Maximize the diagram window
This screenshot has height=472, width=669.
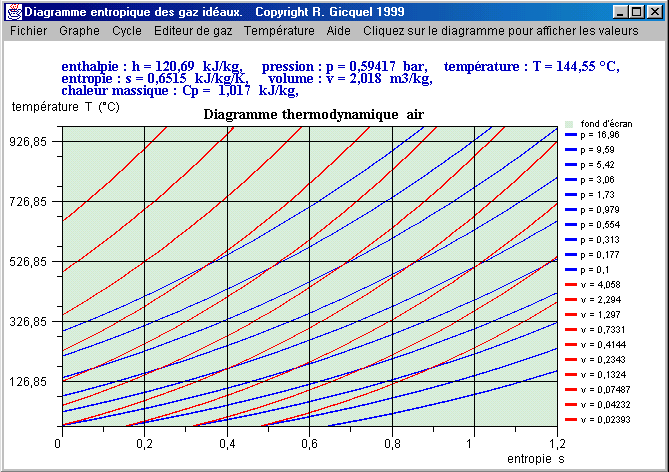pos(636,12)
